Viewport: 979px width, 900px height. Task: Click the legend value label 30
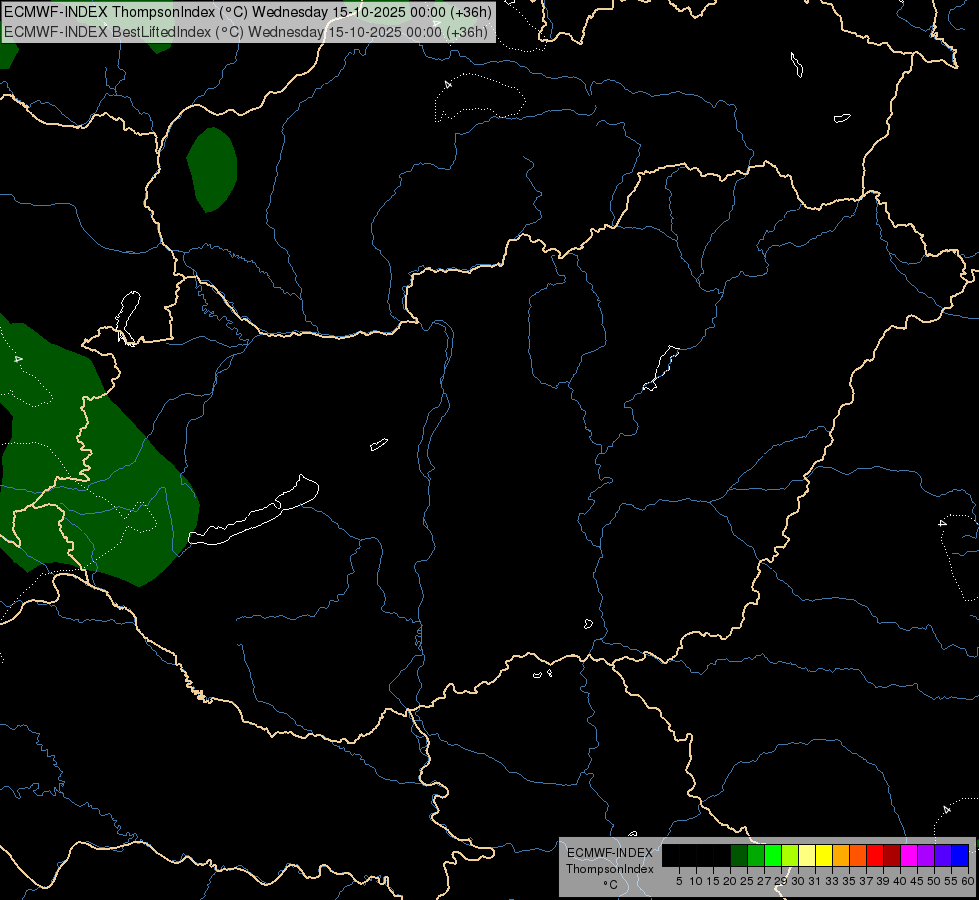coord(798,881)
